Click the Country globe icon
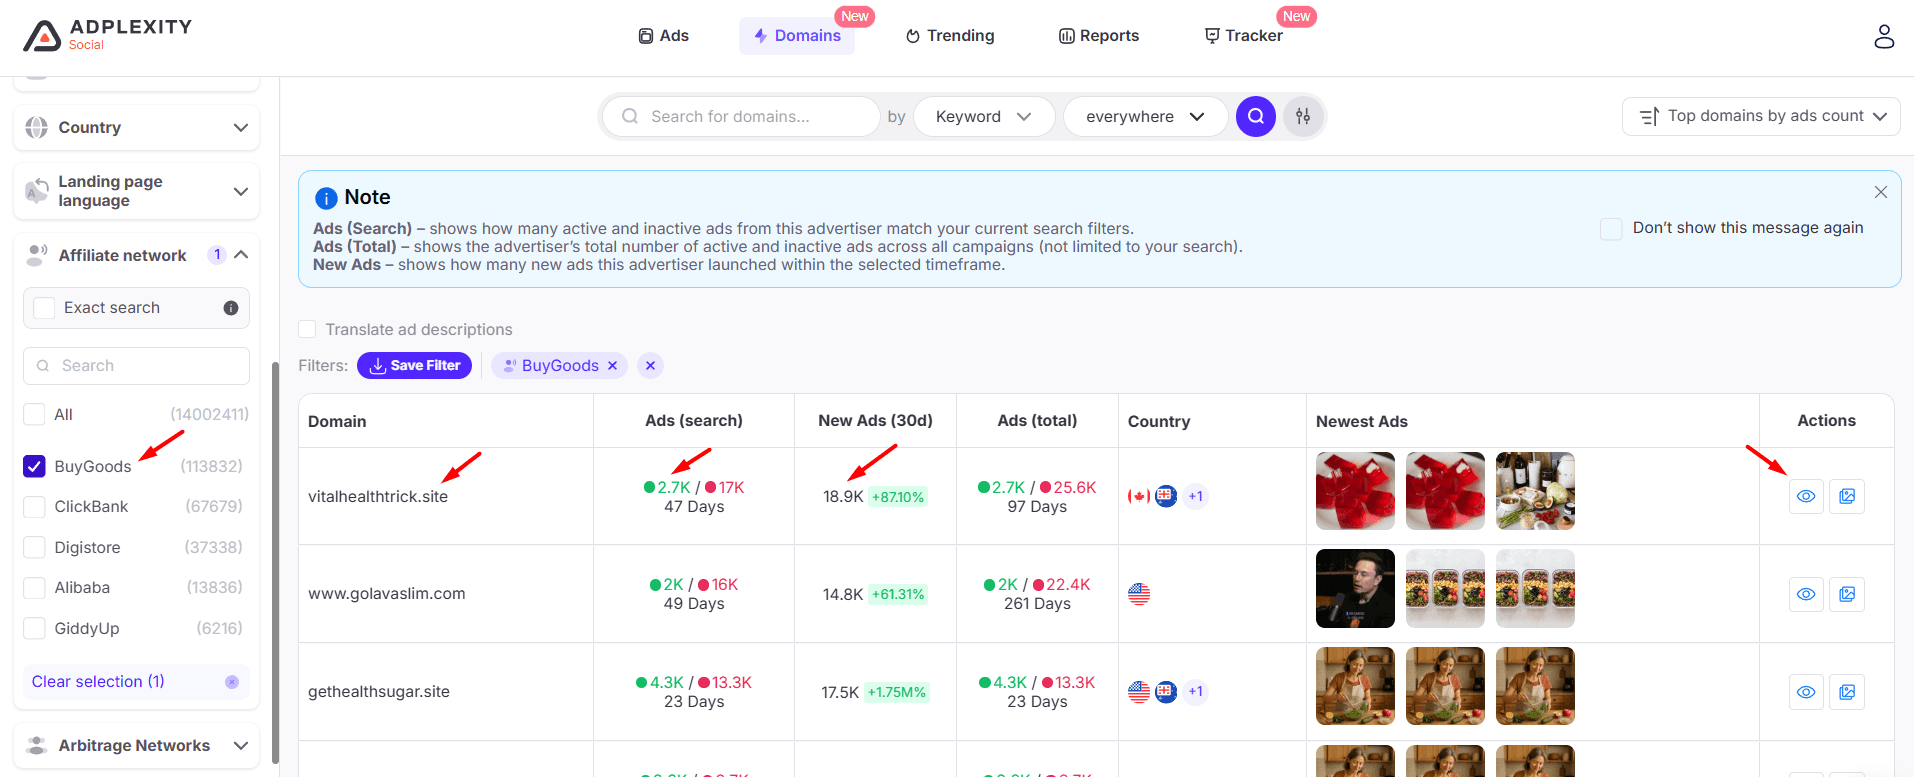Image resolution: width=1914 pixels, height=777 pixels. (x=37, y=128)
